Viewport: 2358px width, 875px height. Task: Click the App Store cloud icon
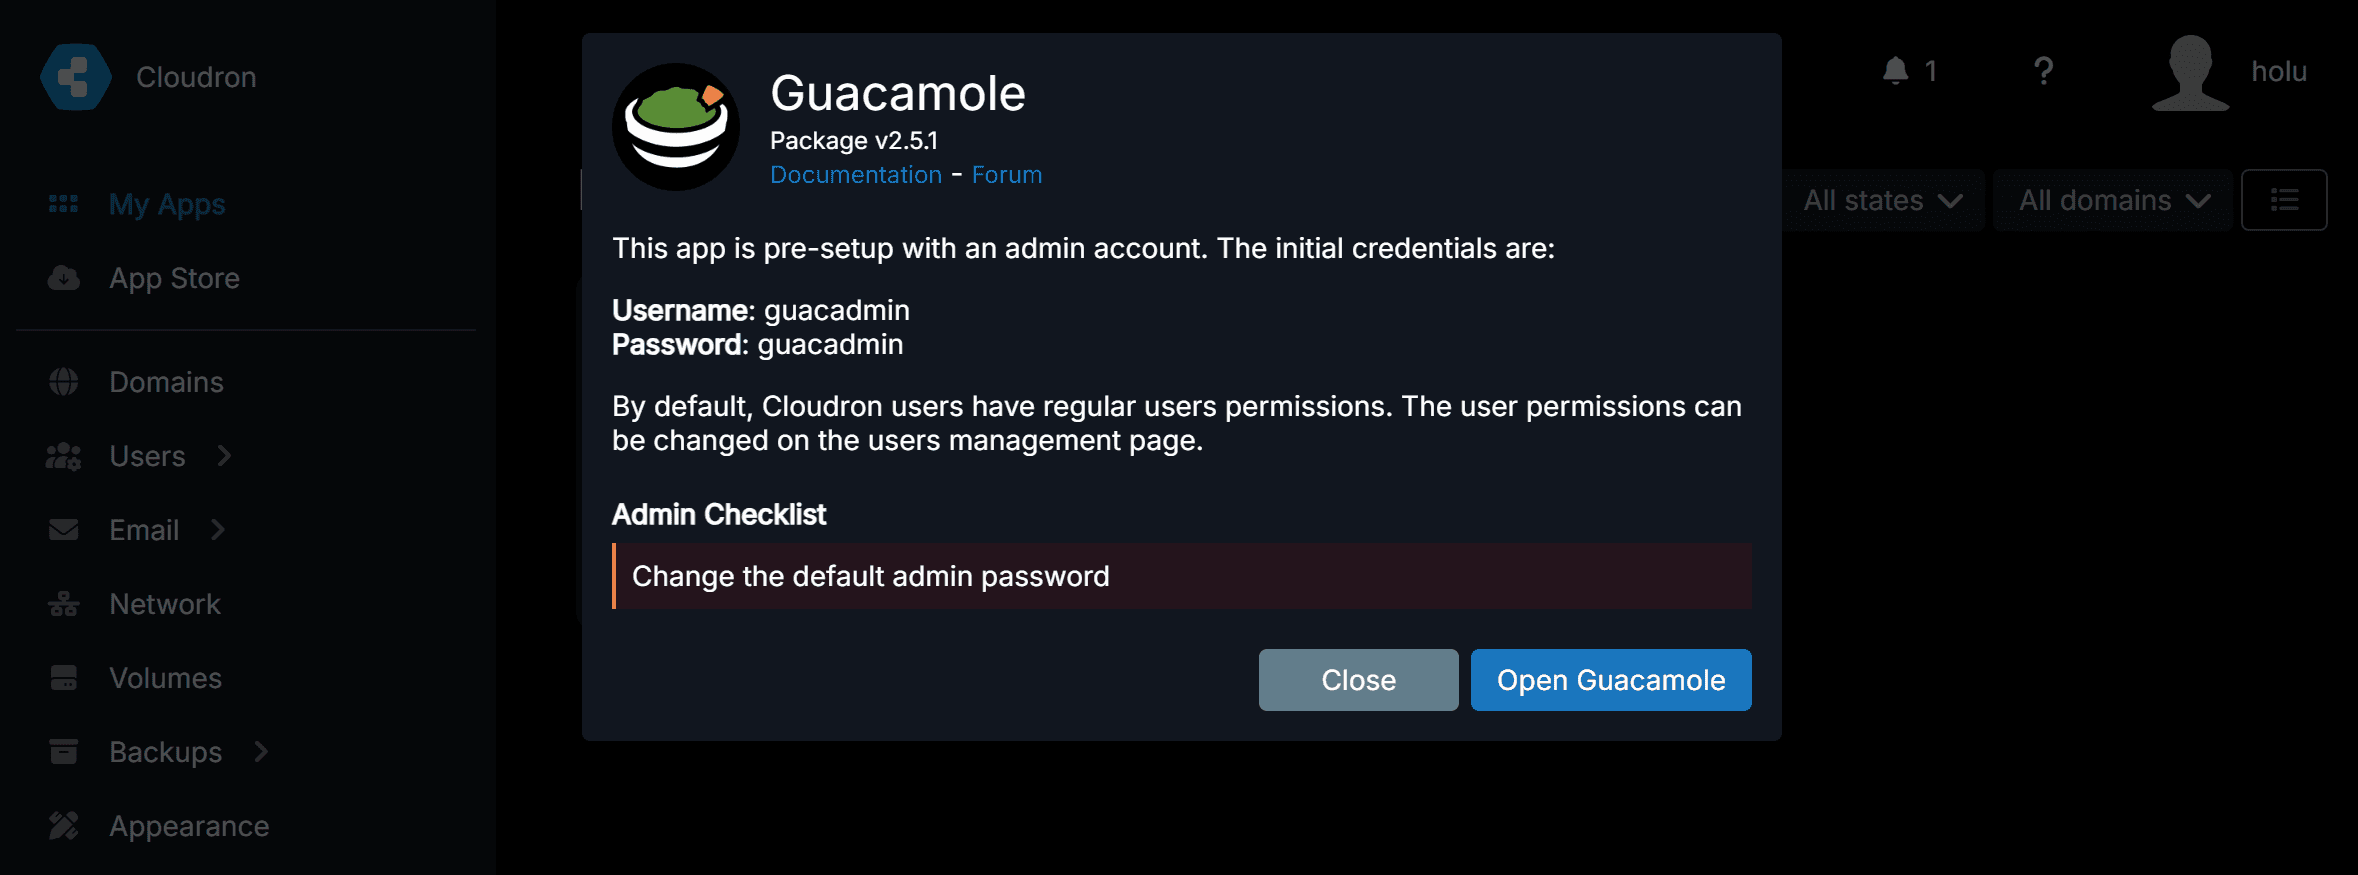tap(64, 278)
